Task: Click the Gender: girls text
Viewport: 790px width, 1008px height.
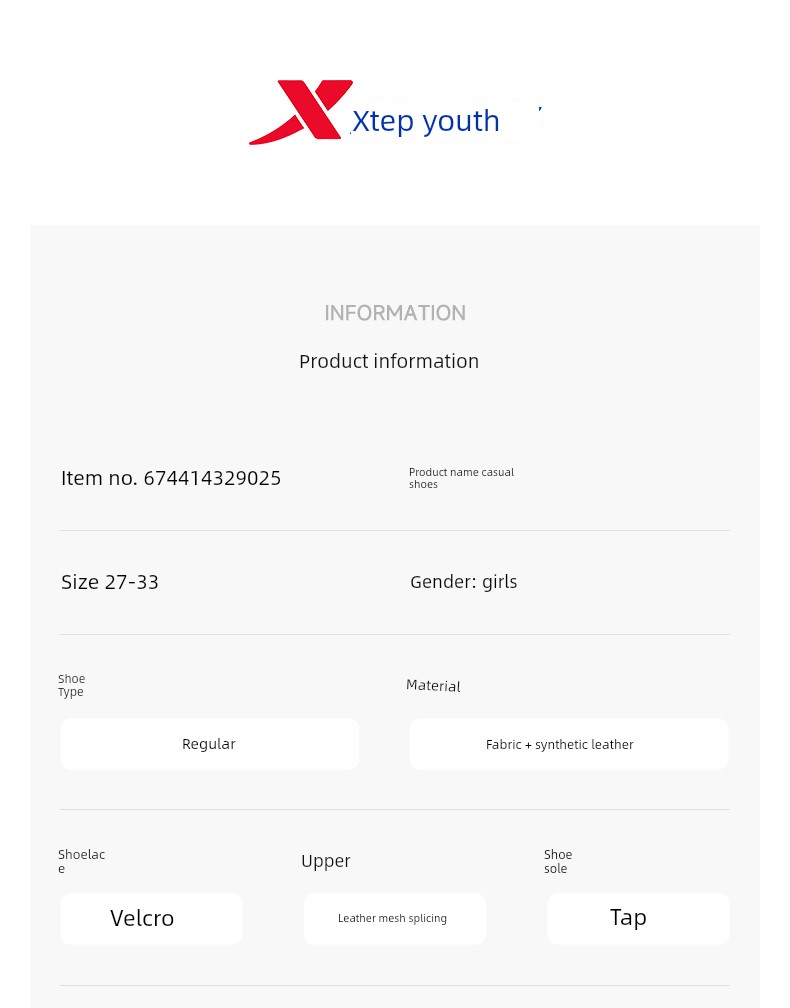Action: [x=463, y=582]
